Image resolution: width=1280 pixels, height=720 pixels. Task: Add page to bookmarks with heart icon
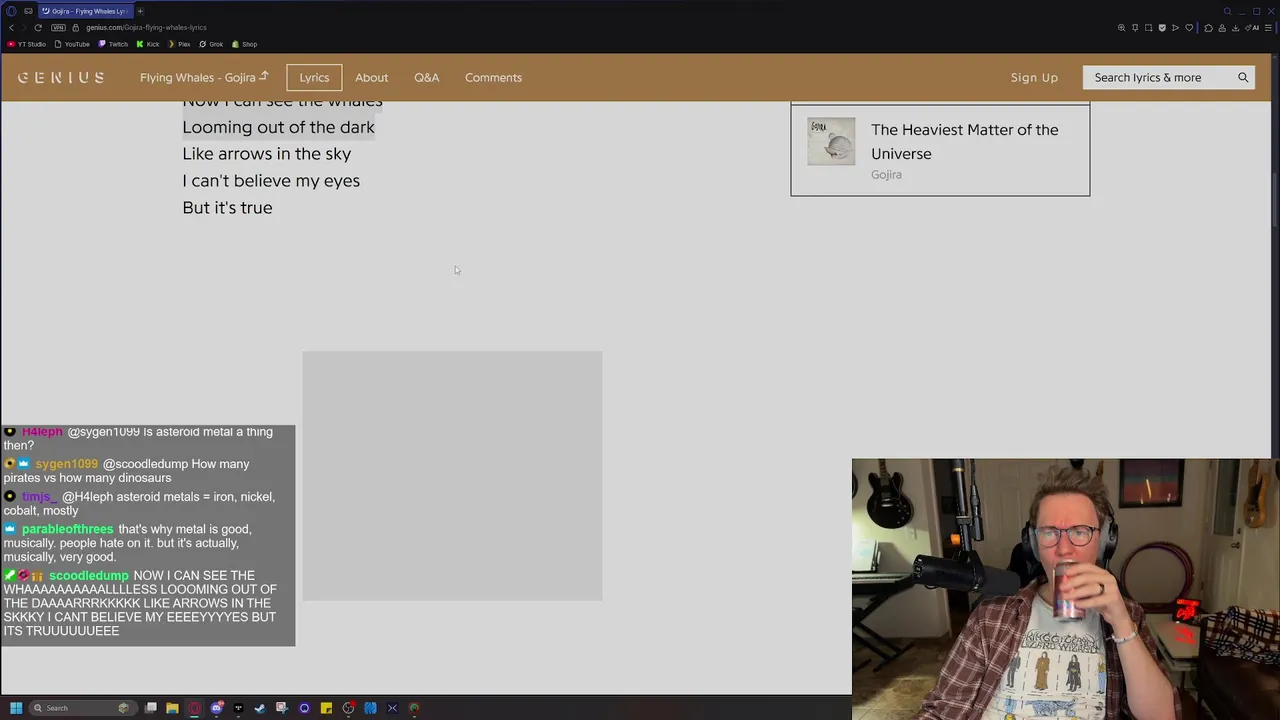(x=1189, y=28)
